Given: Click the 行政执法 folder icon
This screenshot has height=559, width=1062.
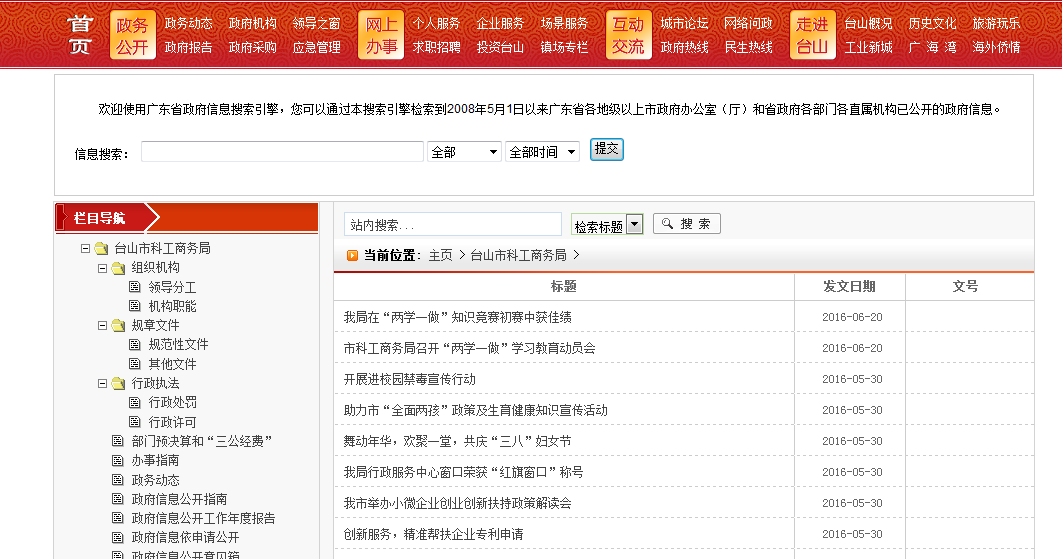Looking at the screenshot, I should click(118, 384).
